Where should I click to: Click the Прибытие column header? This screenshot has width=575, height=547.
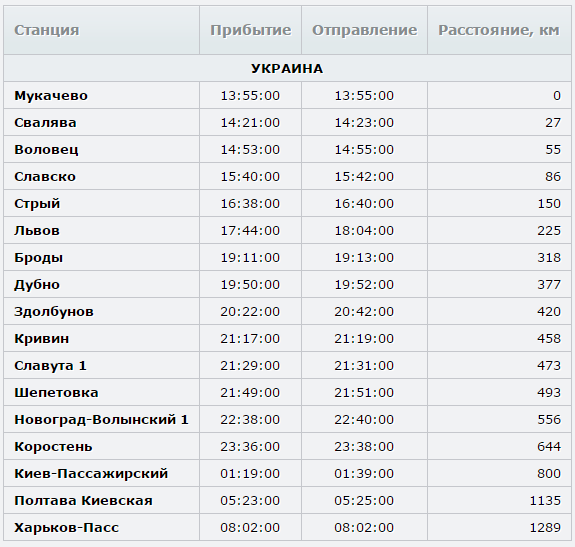tap(250, 30)
